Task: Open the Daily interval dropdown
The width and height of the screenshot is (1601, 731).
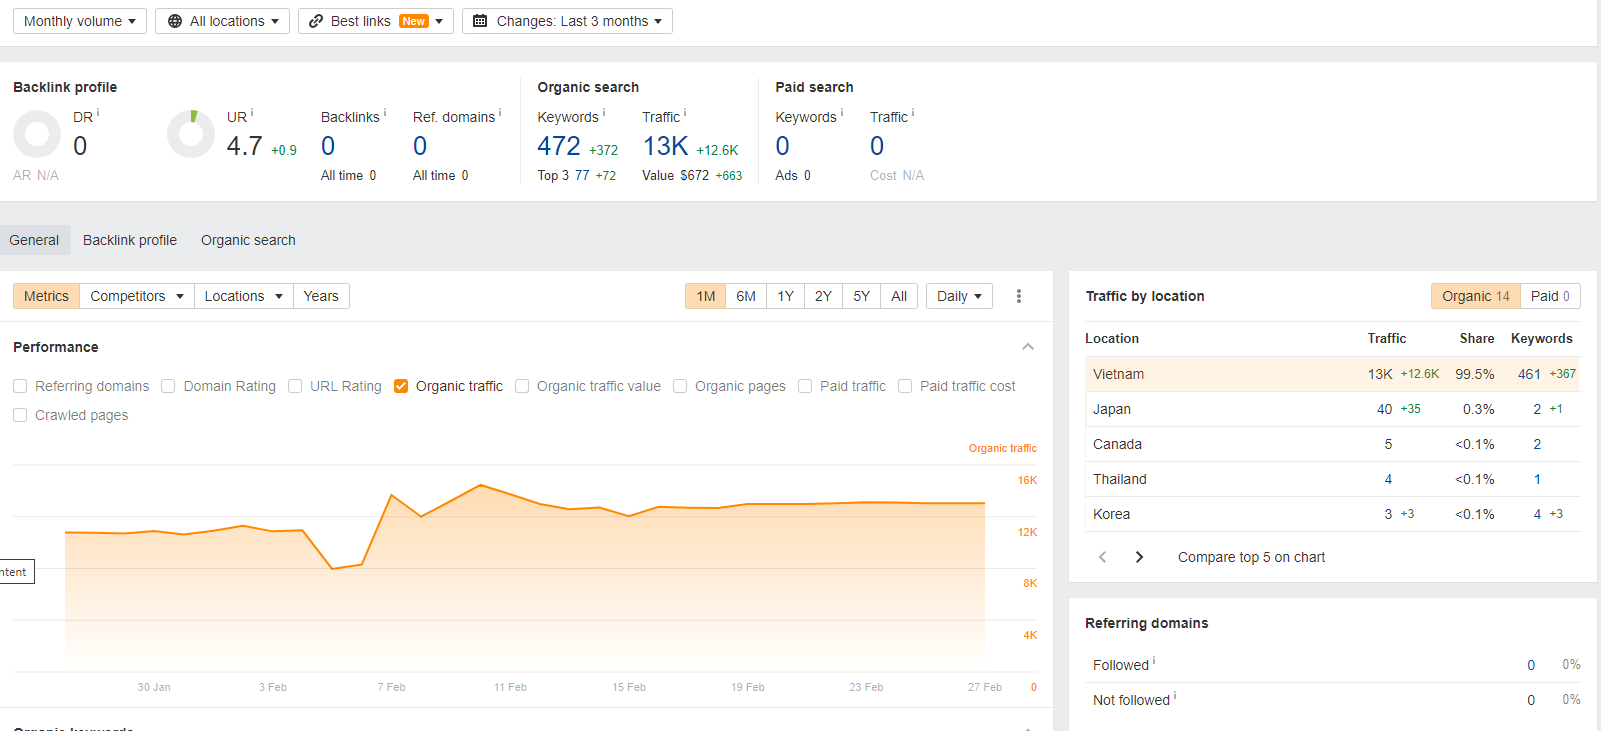Action: point(959,296)
